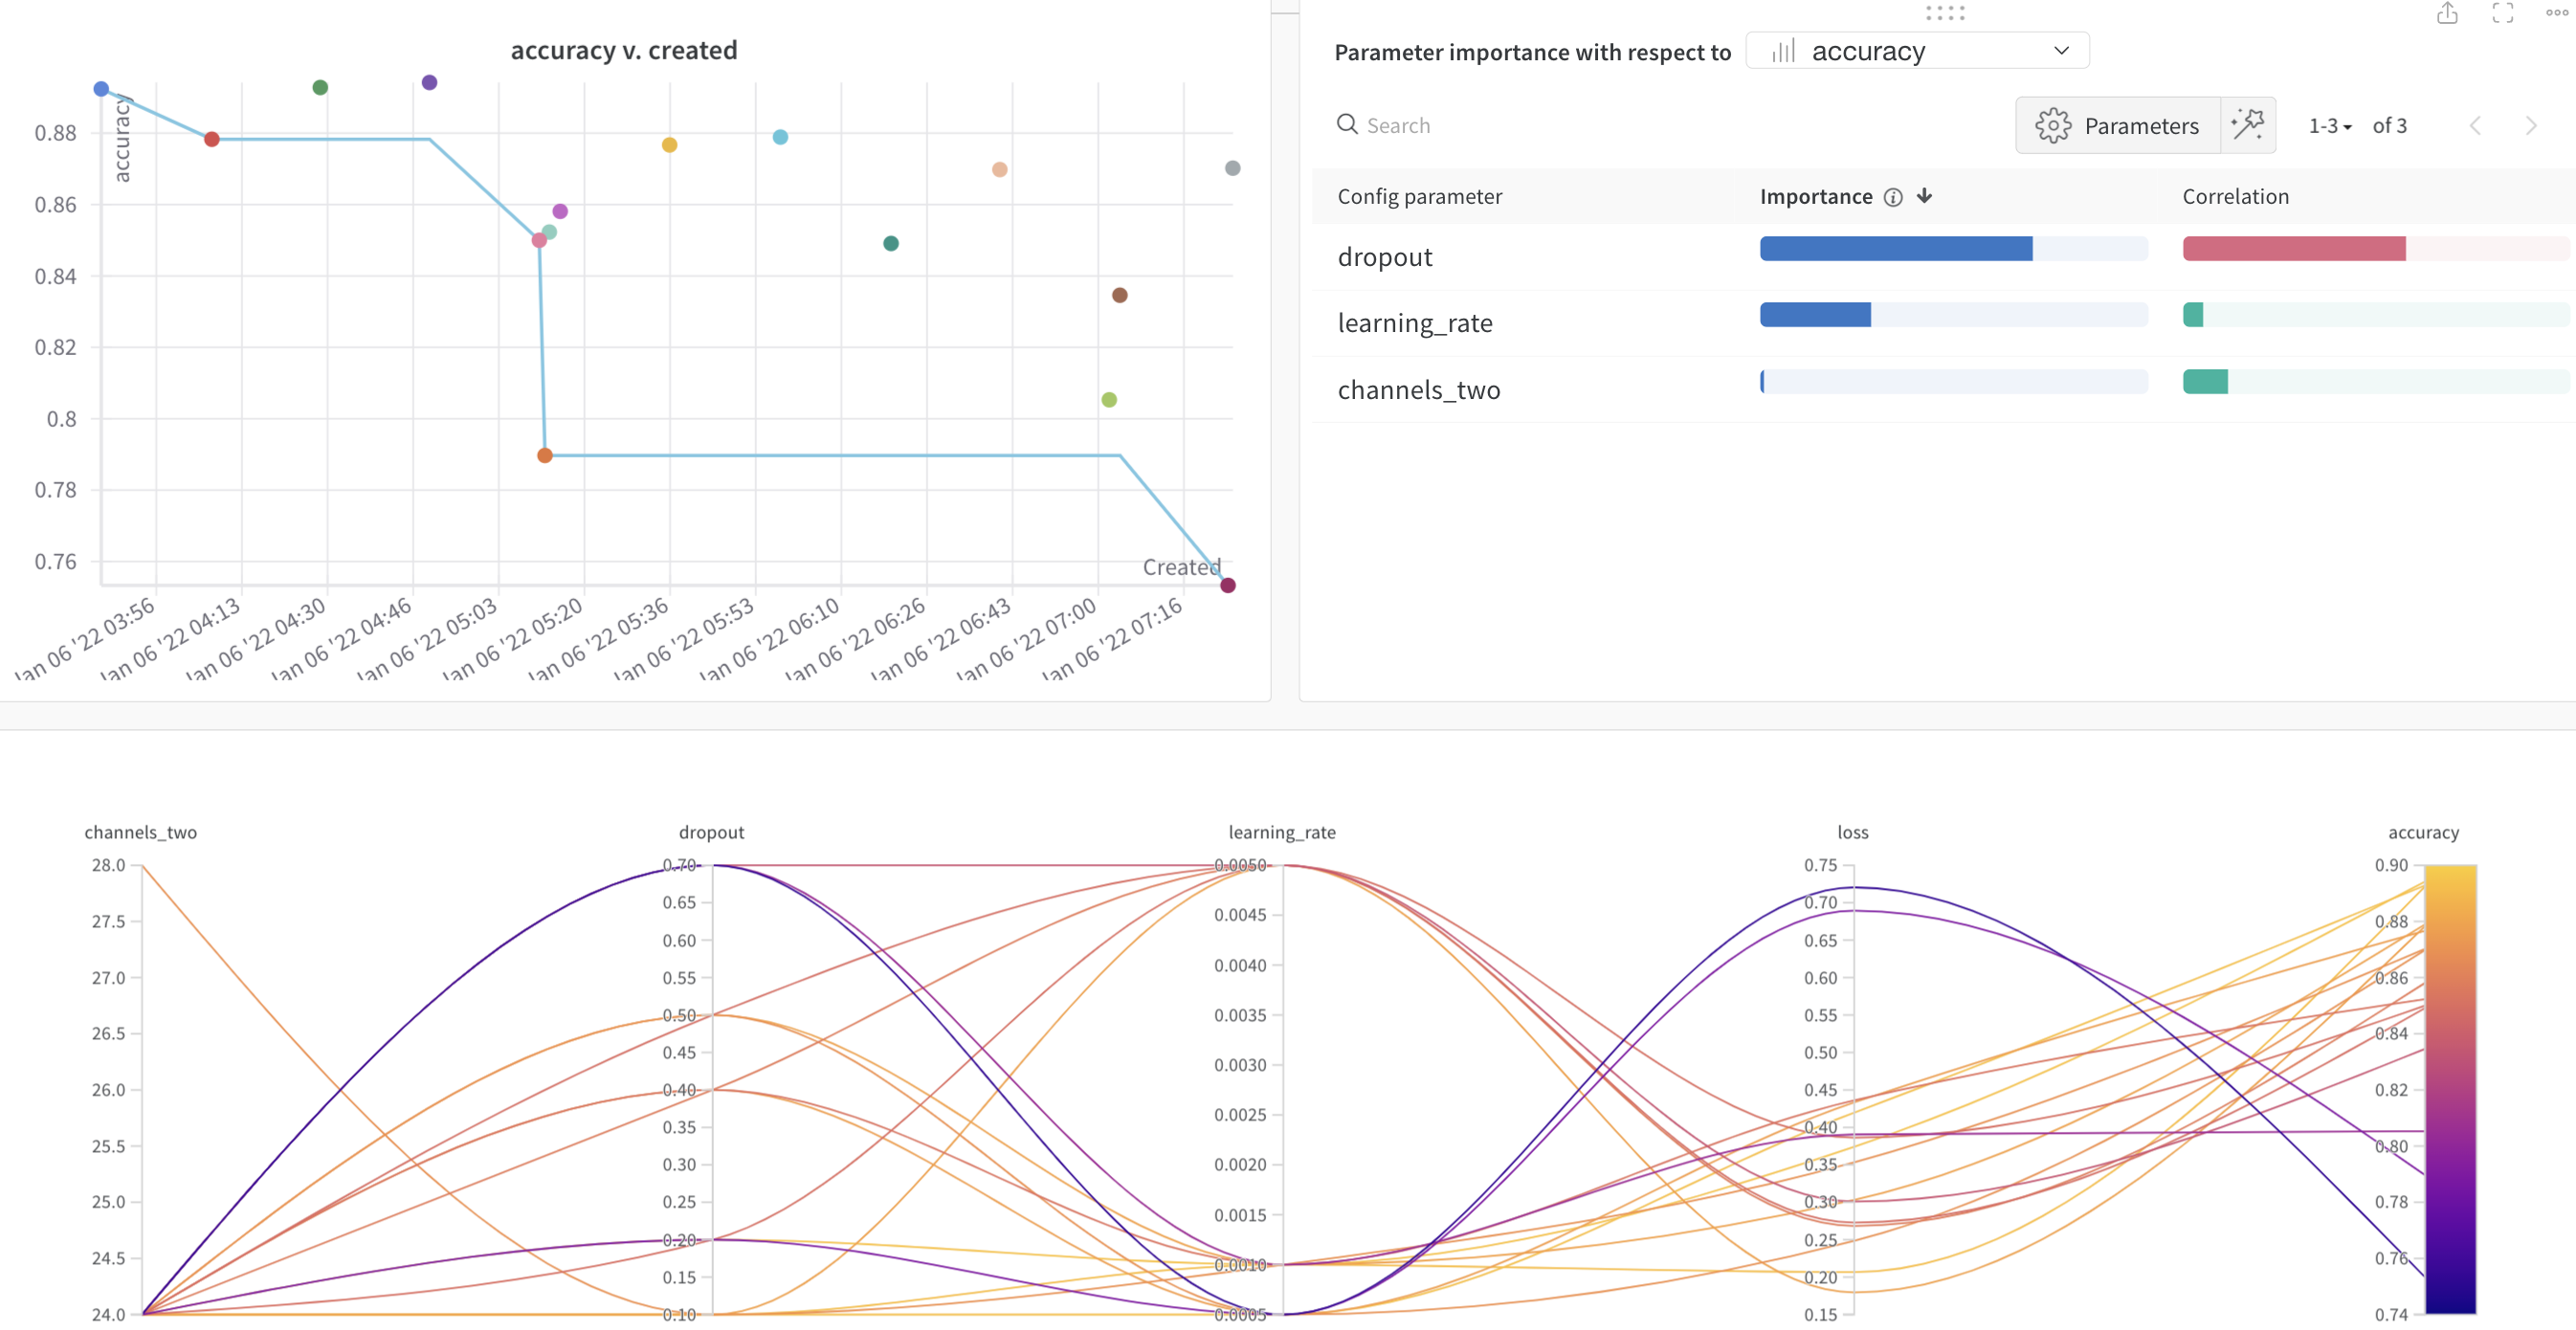The image size is (2576, 1330).
Task: Open the accuracy metric dropdown
Action: coord(1916,51)
